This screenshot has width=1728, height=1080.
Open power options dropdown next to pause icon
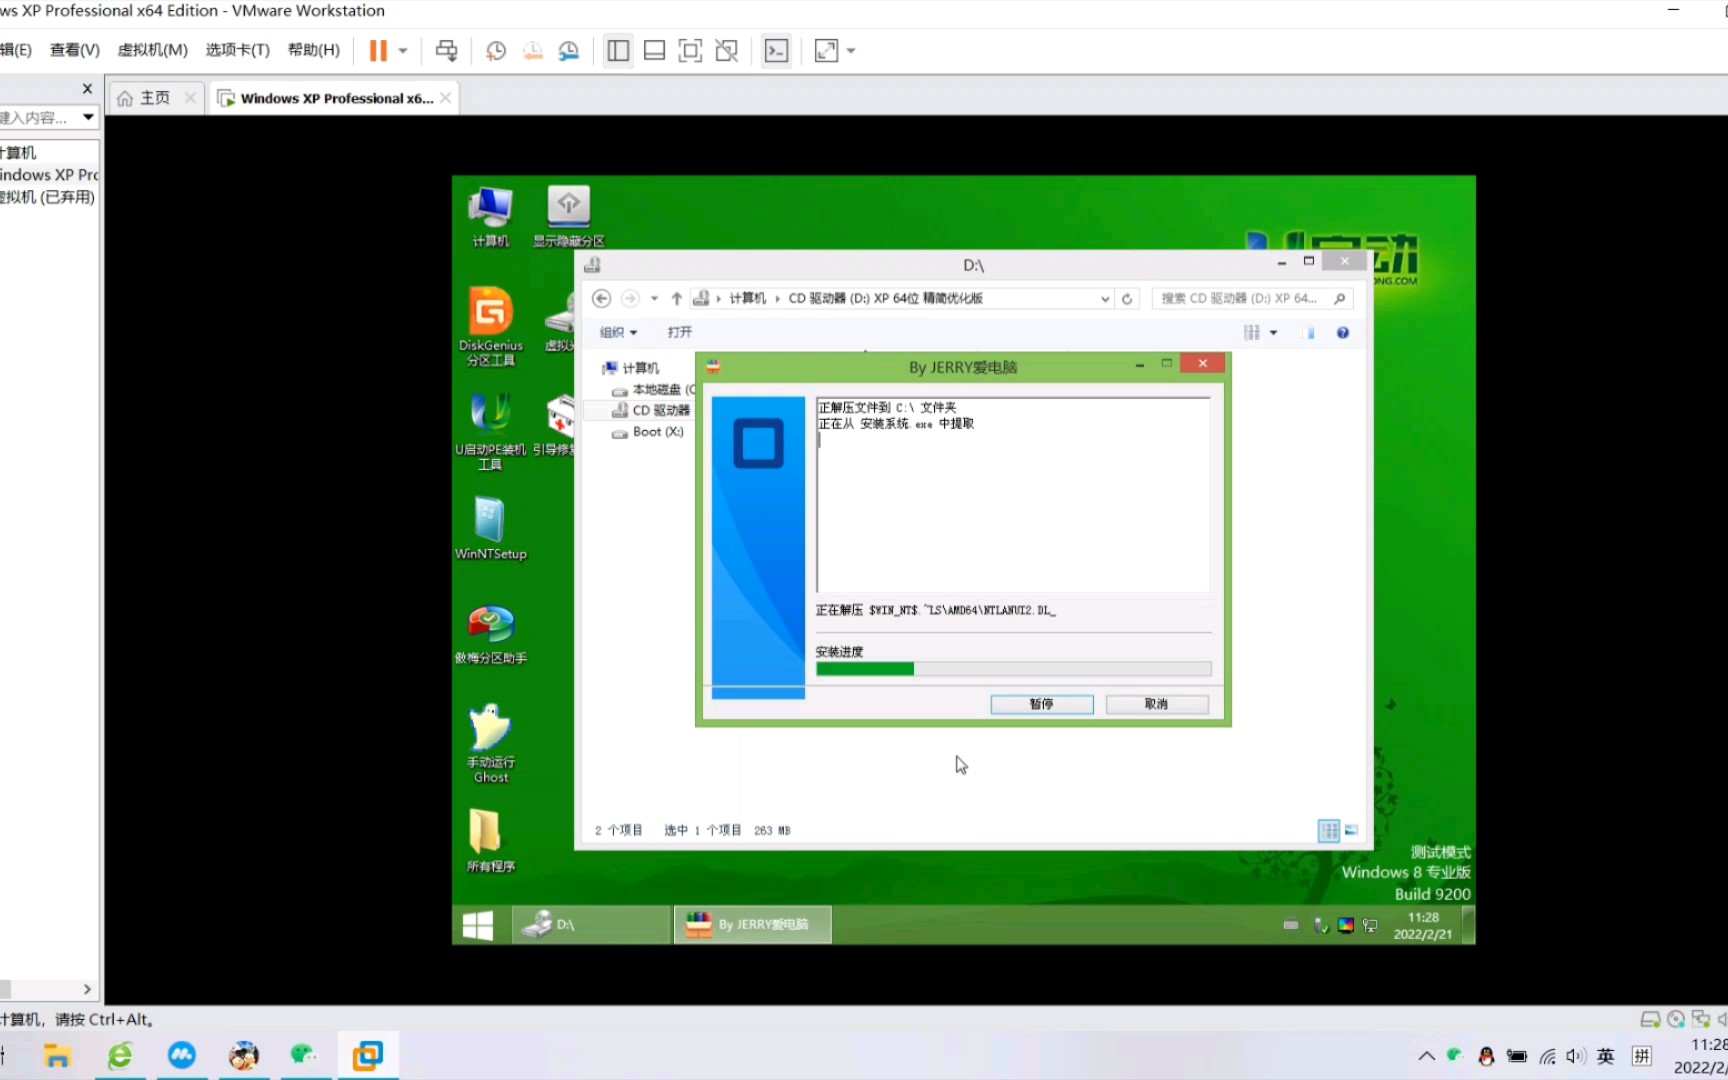(403, 50)
